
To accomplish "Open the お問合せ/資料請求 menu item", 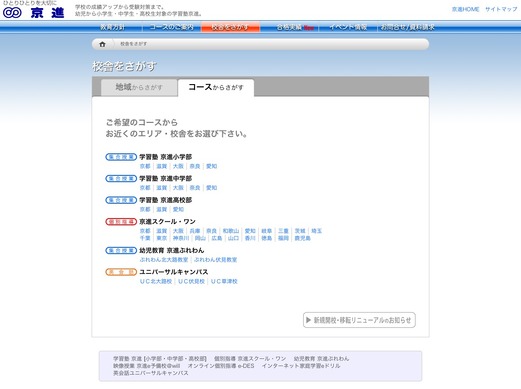I will (407, 27).
